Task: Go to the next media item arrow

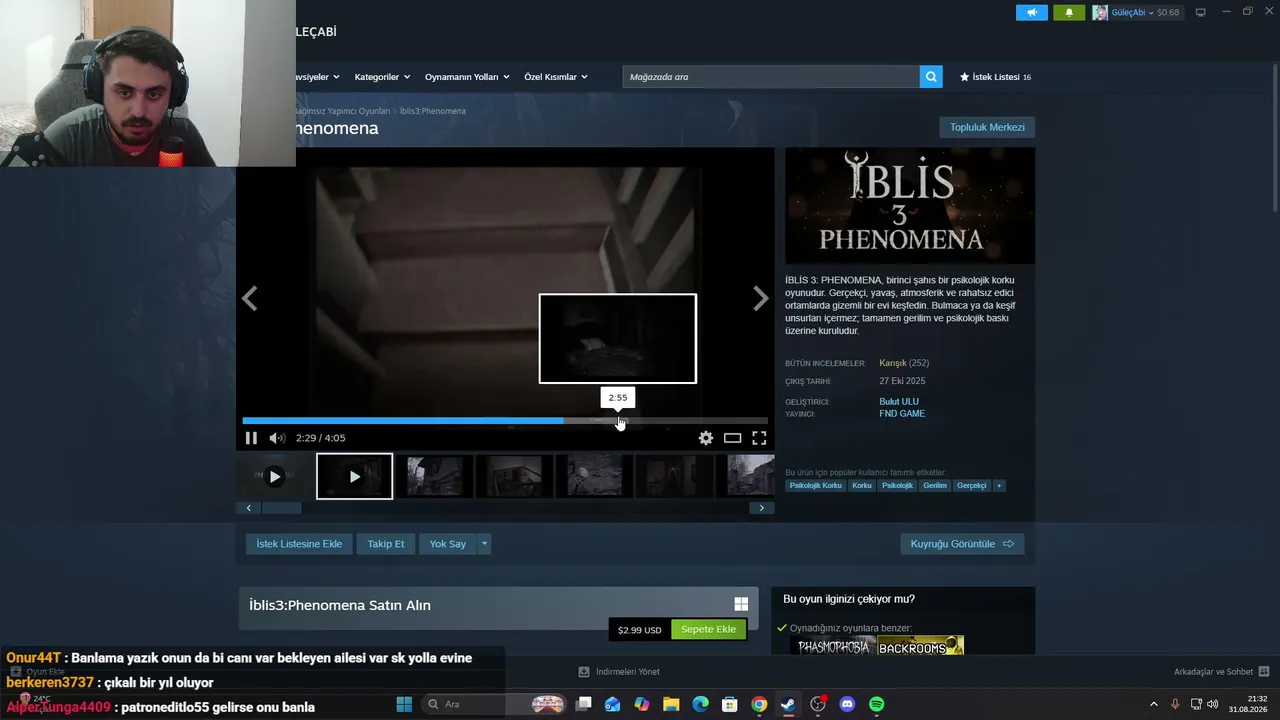Action: (x=761, y=298)
